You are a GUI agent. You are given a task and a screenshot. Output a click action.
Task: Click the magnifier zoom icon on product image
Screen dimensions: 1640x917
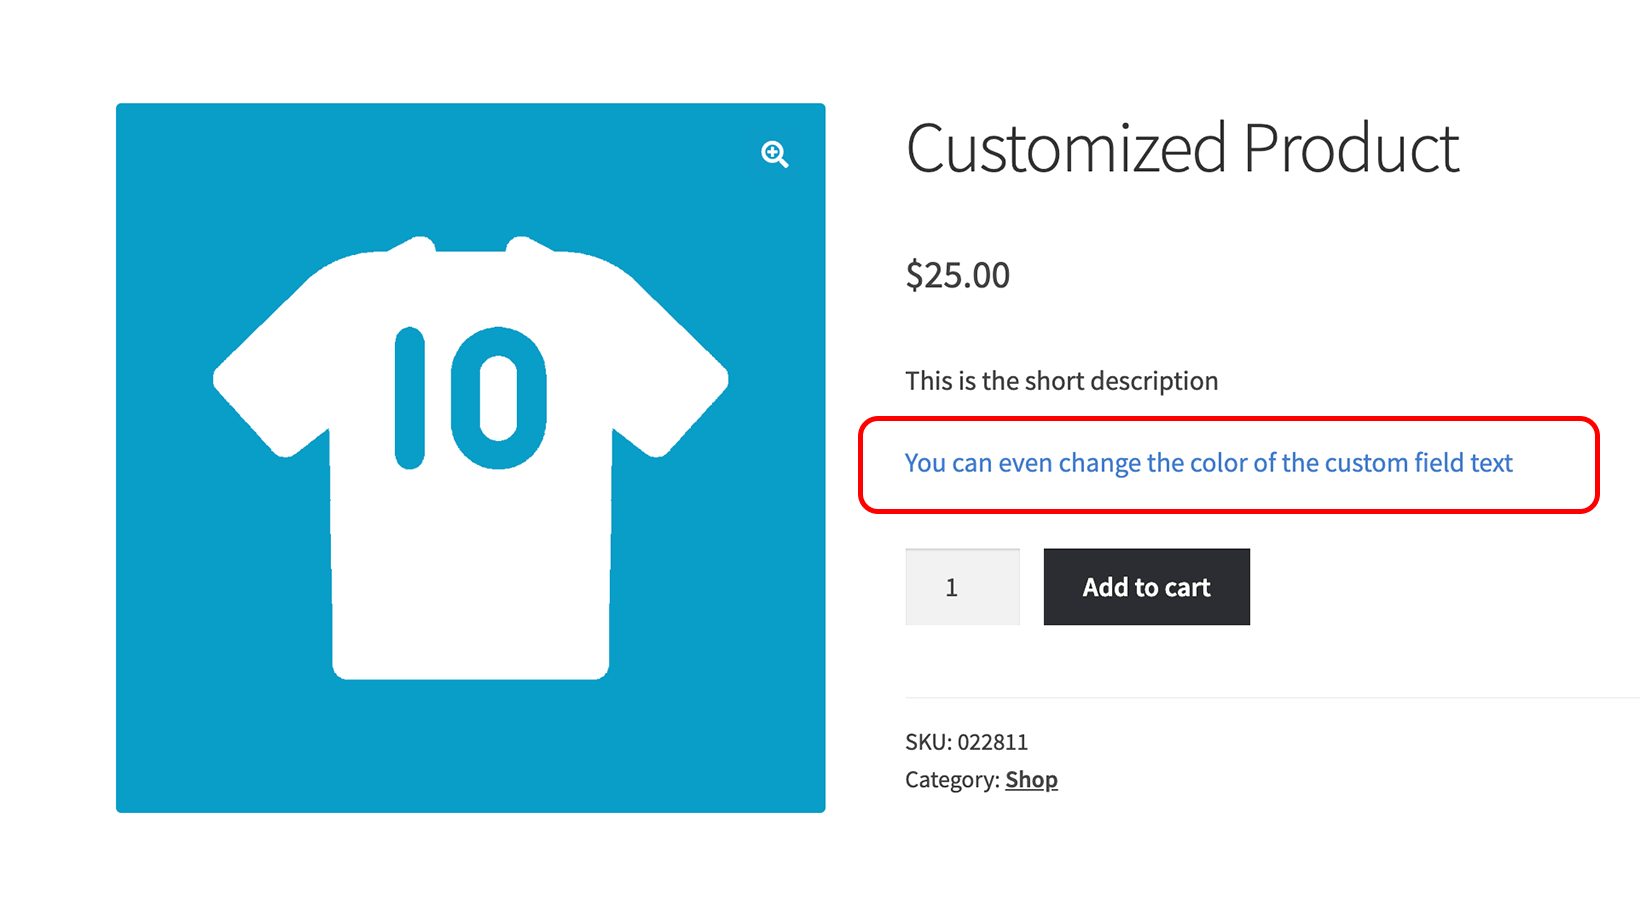tap(774, 154)
